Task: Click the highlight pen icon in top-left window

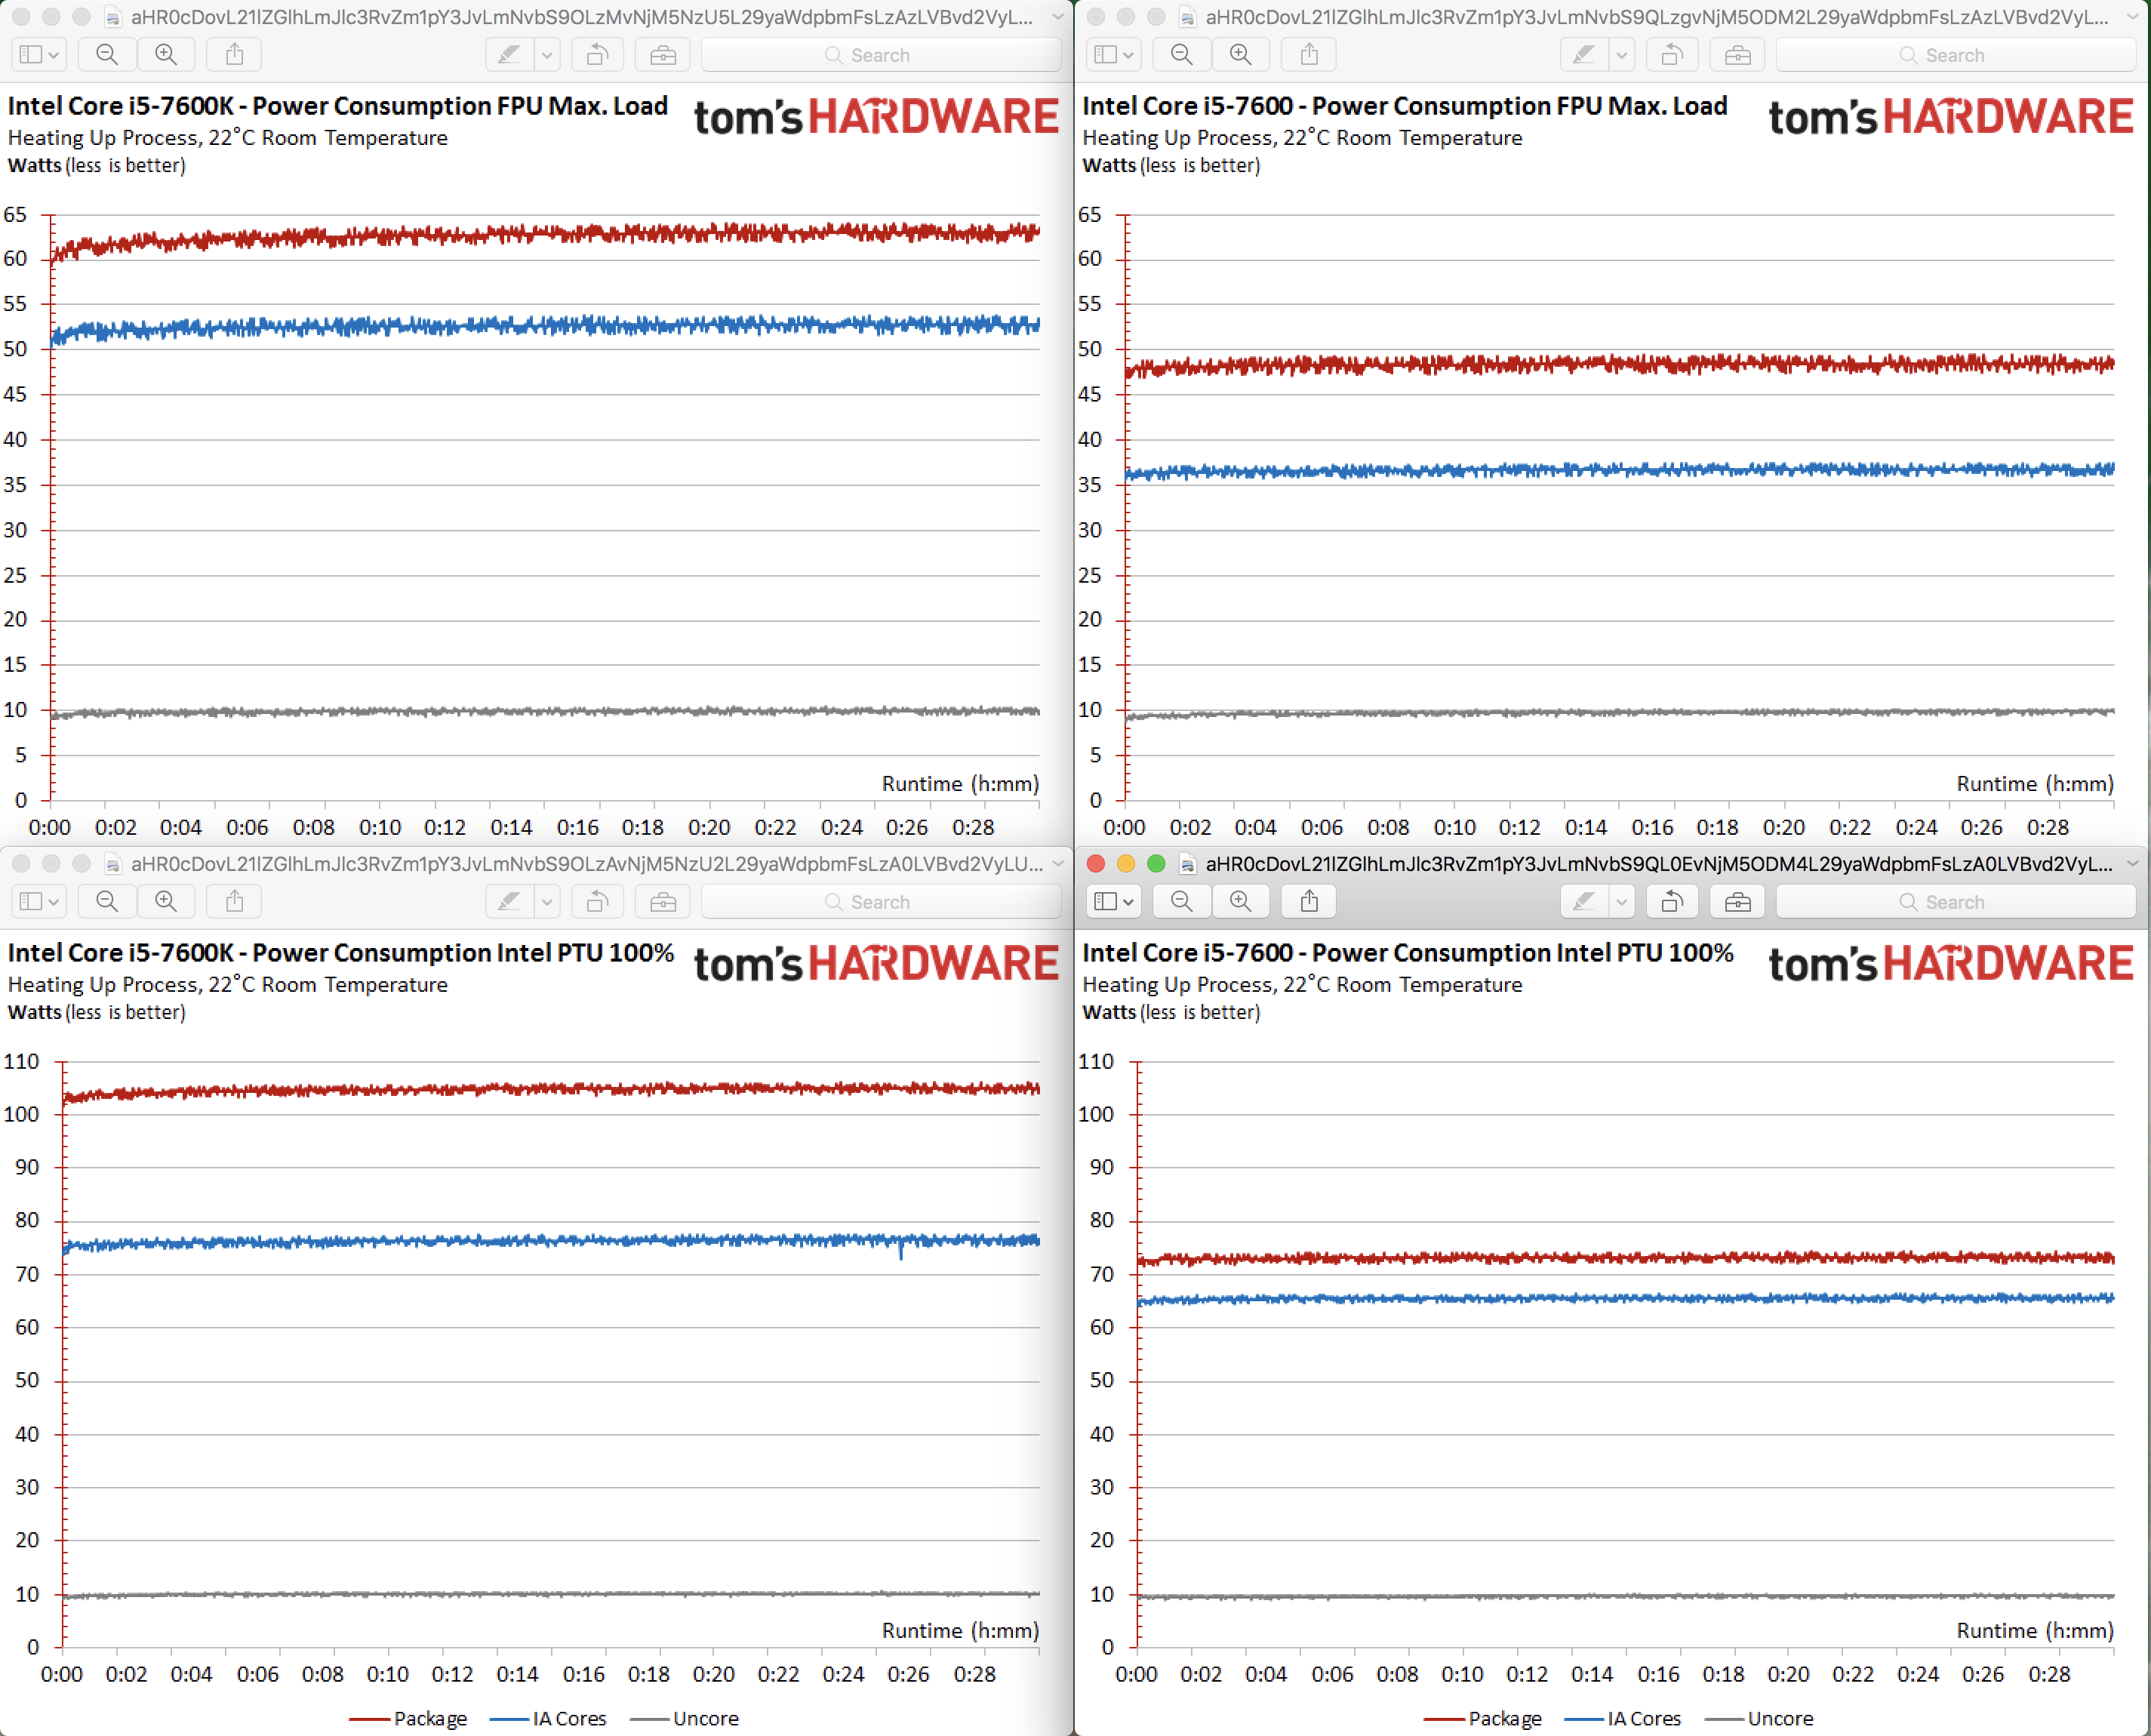Action: click(x=509, y=55)
